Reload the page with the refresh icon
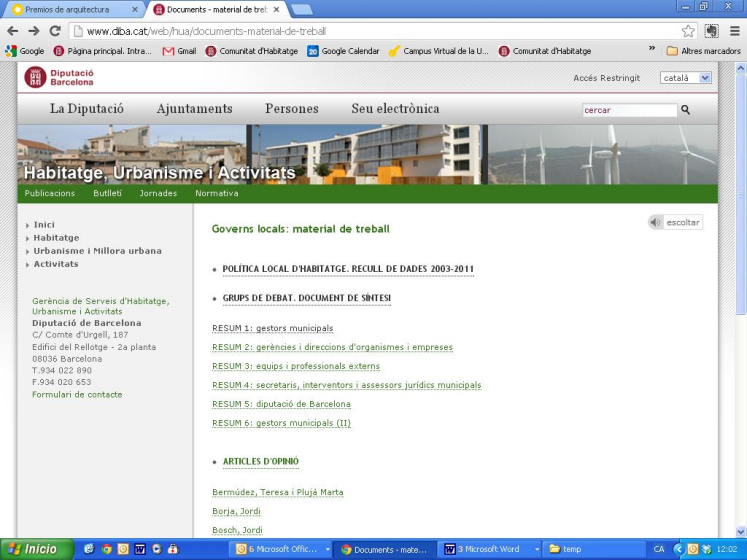The height and width of the screenshot is (560, 747). click(x=55, y=31)
